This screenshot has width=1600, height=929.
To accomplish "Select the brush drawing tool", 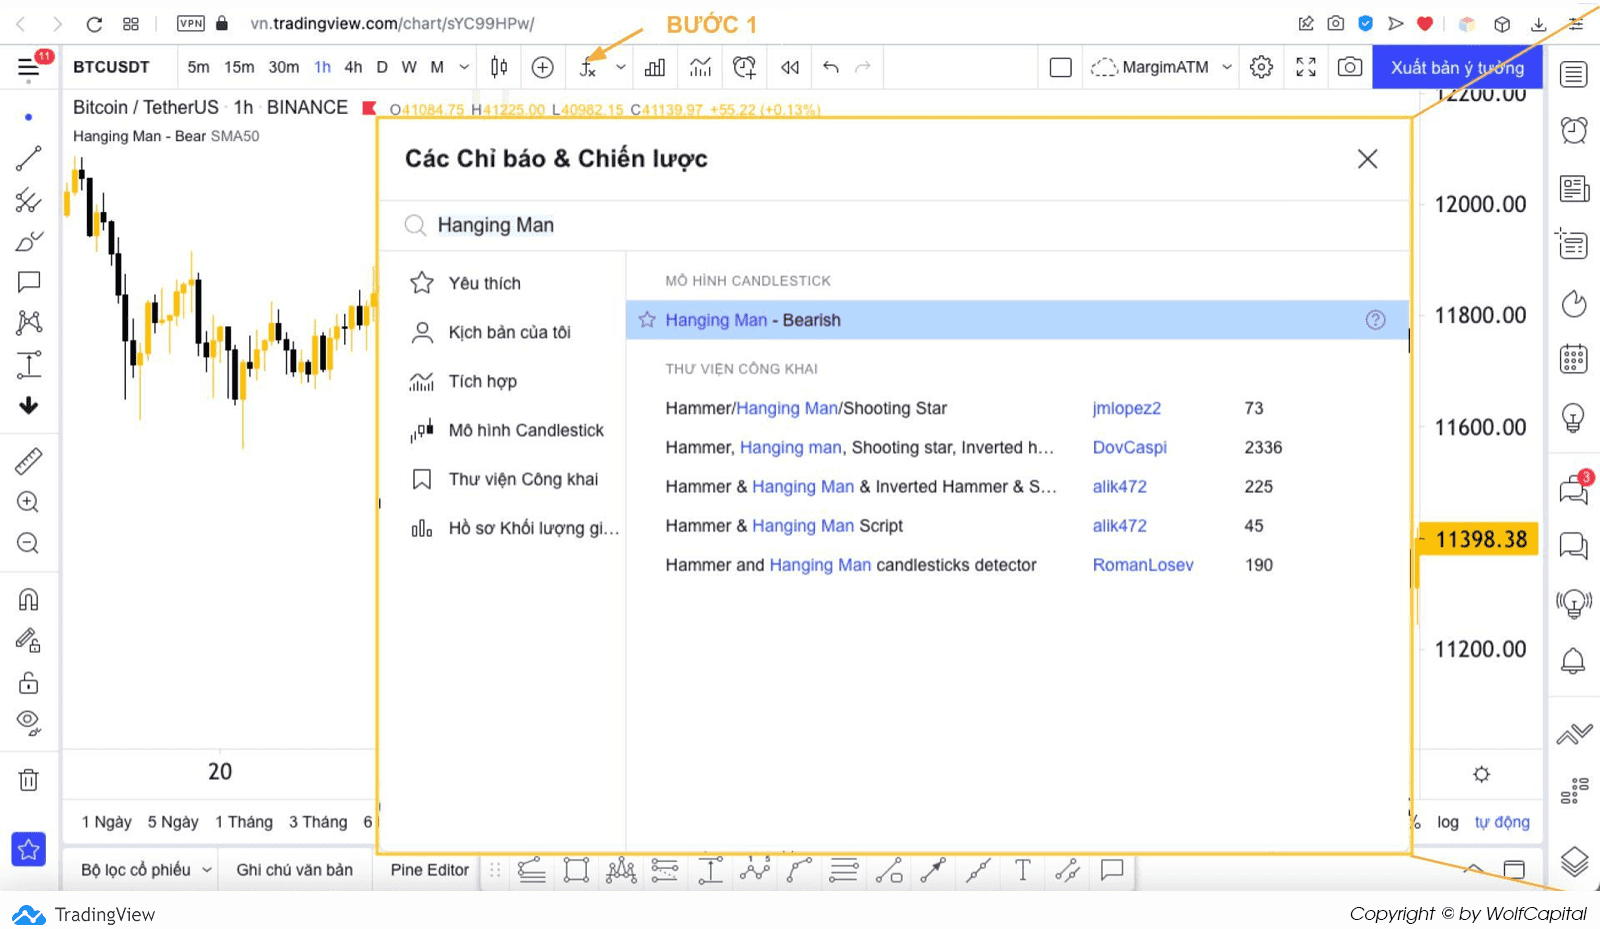I will click(28, 241).
